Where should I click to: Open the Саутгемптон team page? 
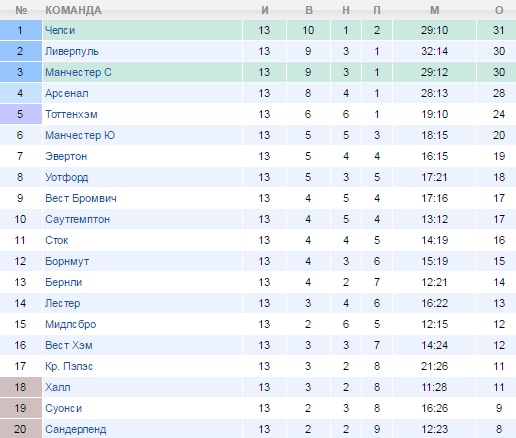coord(77,219)
